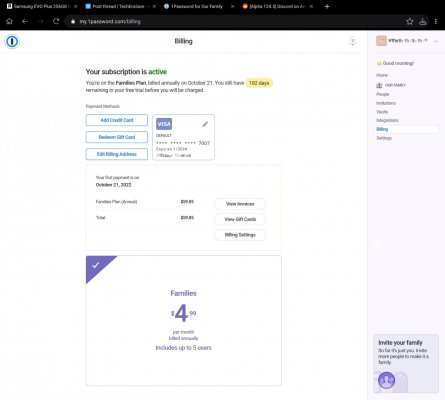This screenshot has height=400, width=445.
Task: Click the 'OUR FAMILY' sidebar heading
Action: pyautogui.click(x=395, y=85)
